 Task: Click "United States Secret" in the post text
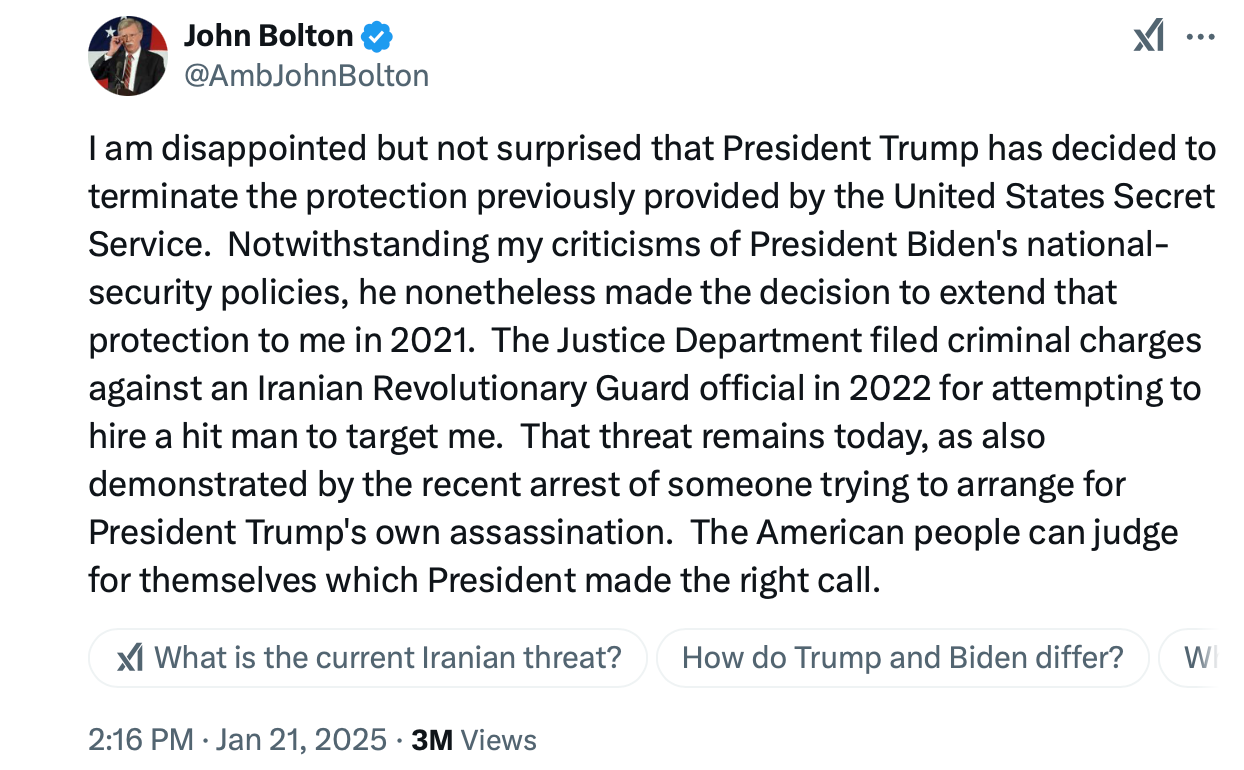point(1054,196)
